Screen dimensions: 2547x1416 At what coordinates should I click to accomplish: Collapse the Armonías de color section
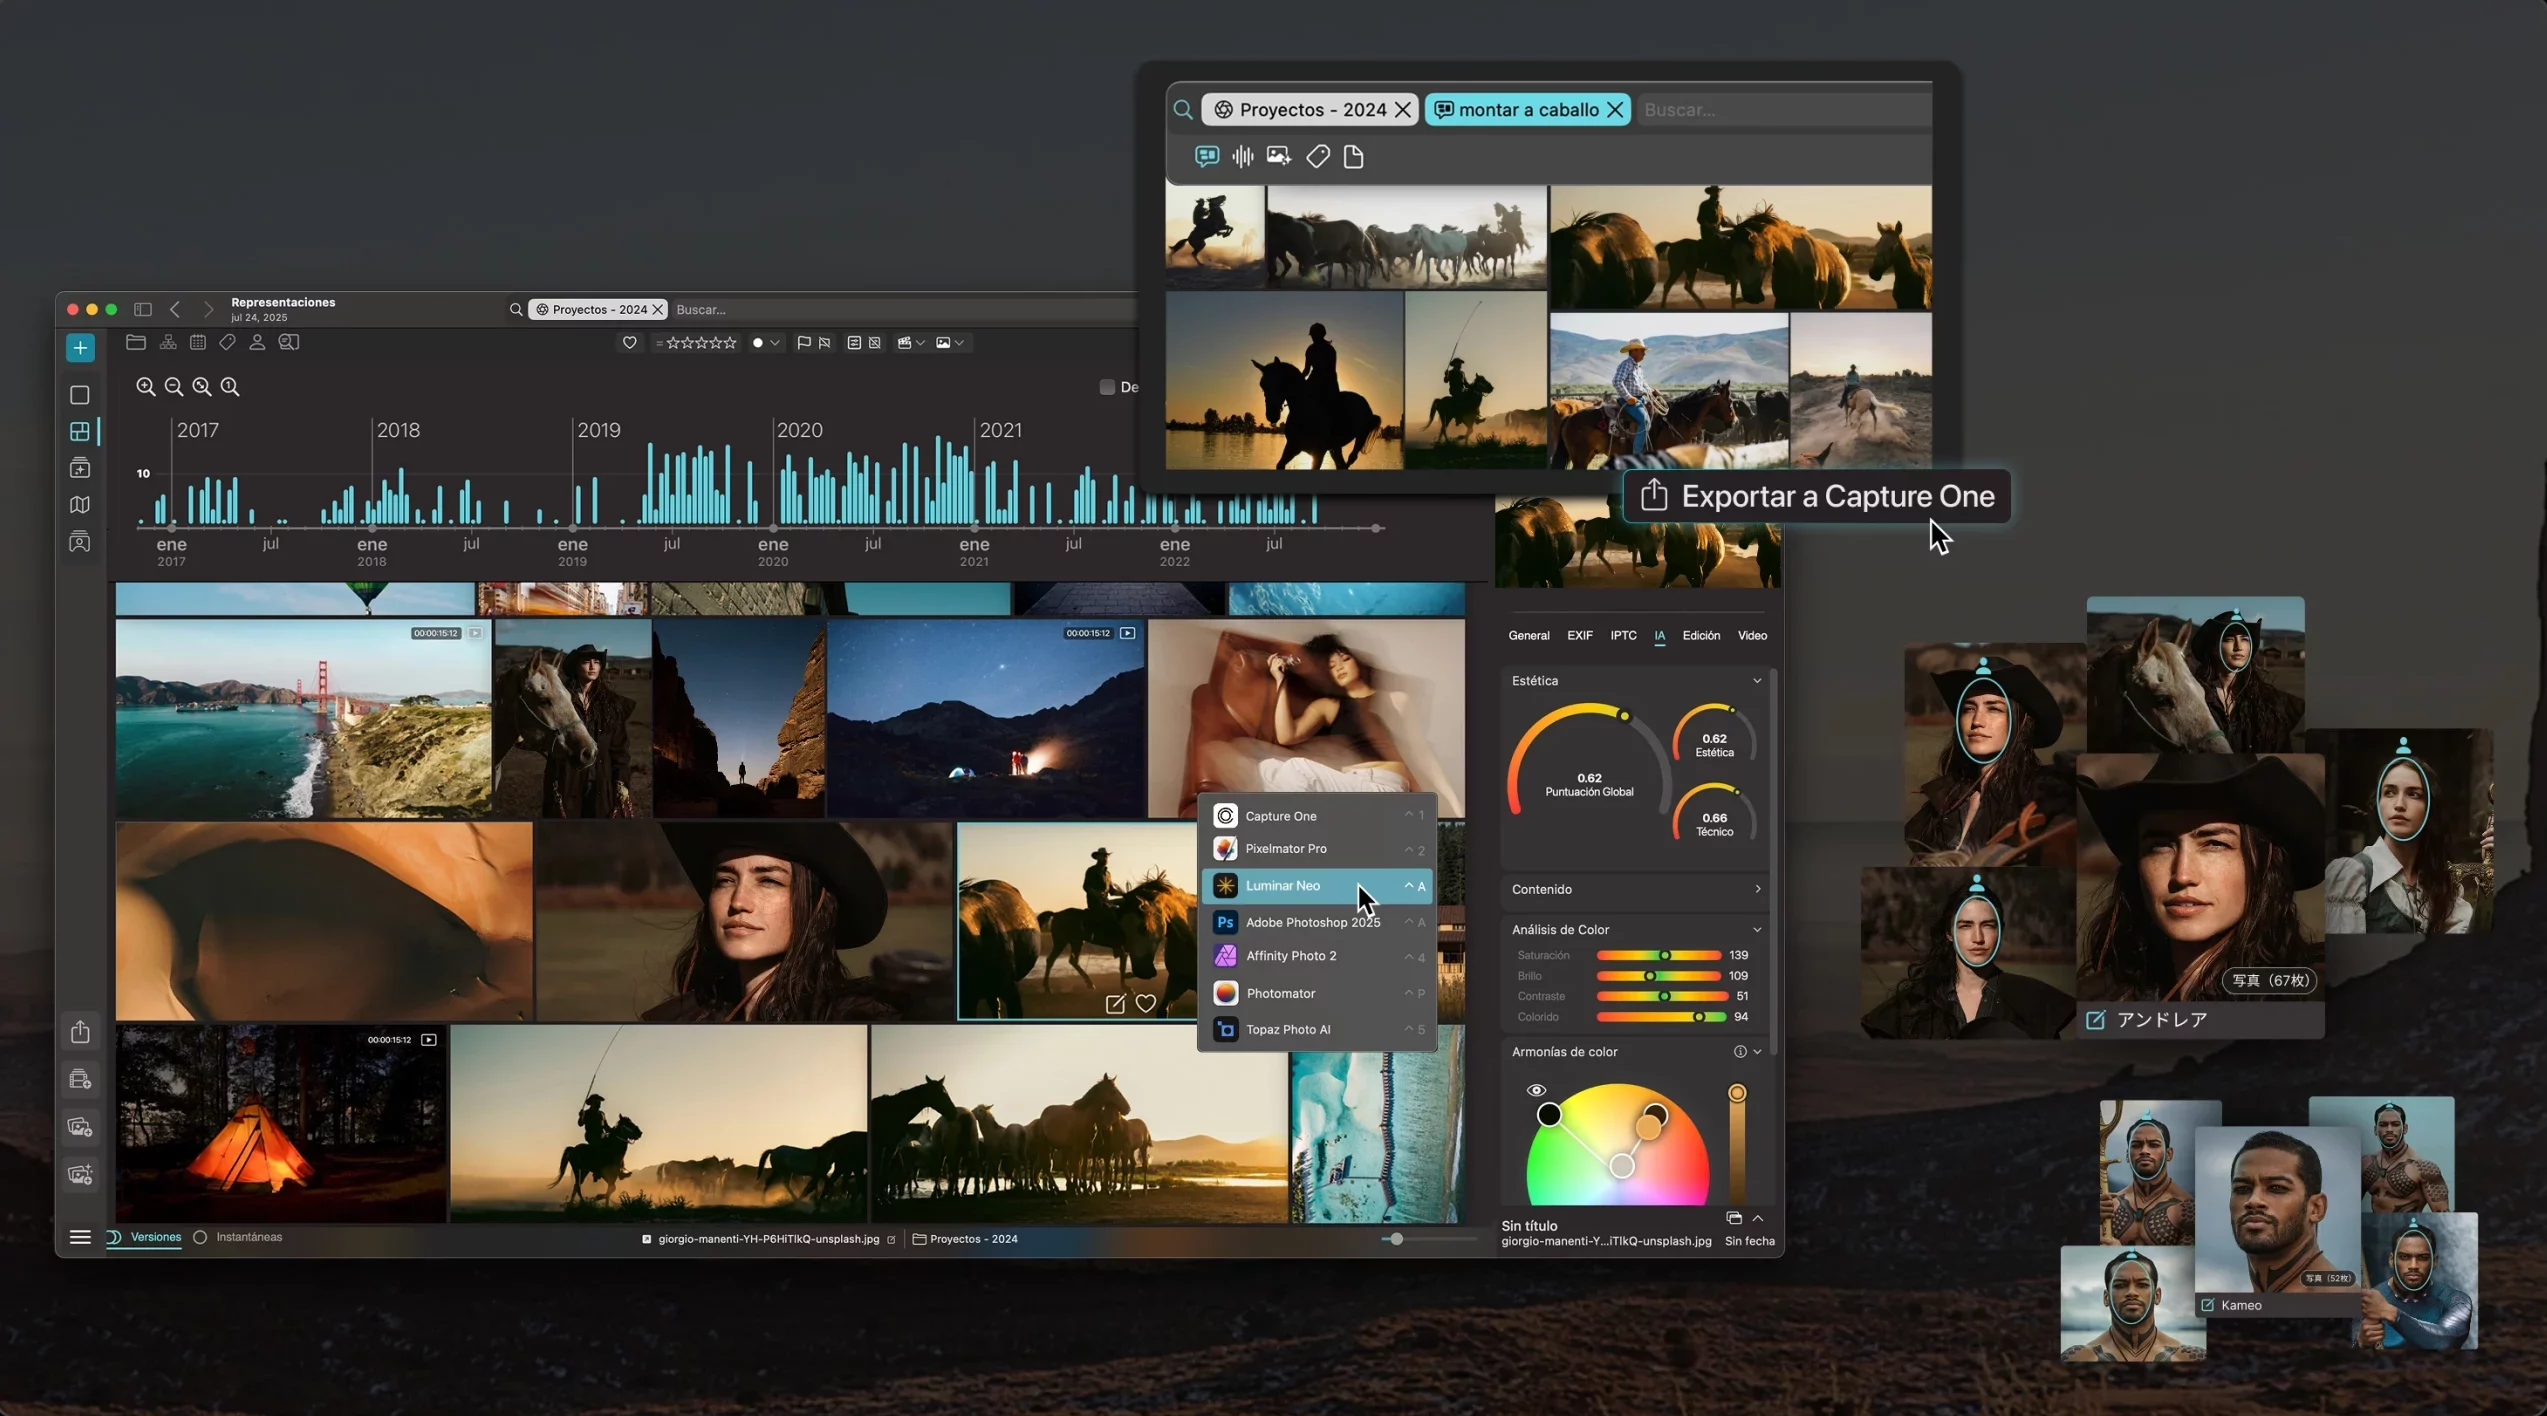point(1757,1052)
